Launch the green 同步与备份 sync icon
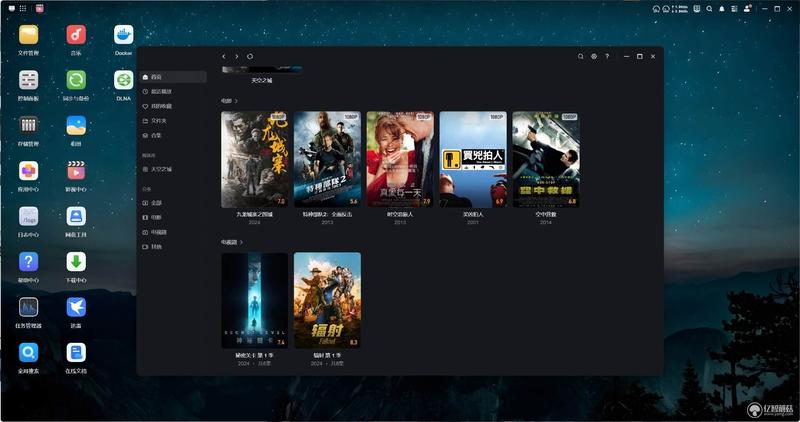The height and width of the screenshot is (422, 800). click(x=76, y=80)
